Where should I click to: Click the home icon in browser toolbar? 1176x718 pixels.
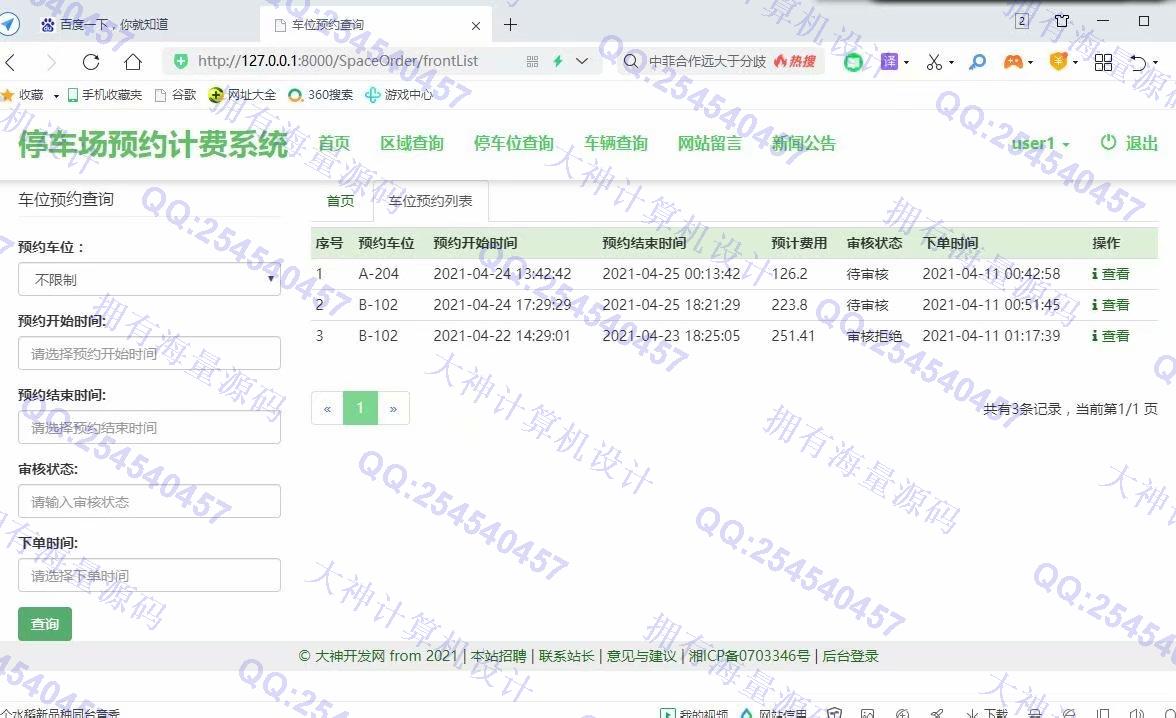pos(133,62)
